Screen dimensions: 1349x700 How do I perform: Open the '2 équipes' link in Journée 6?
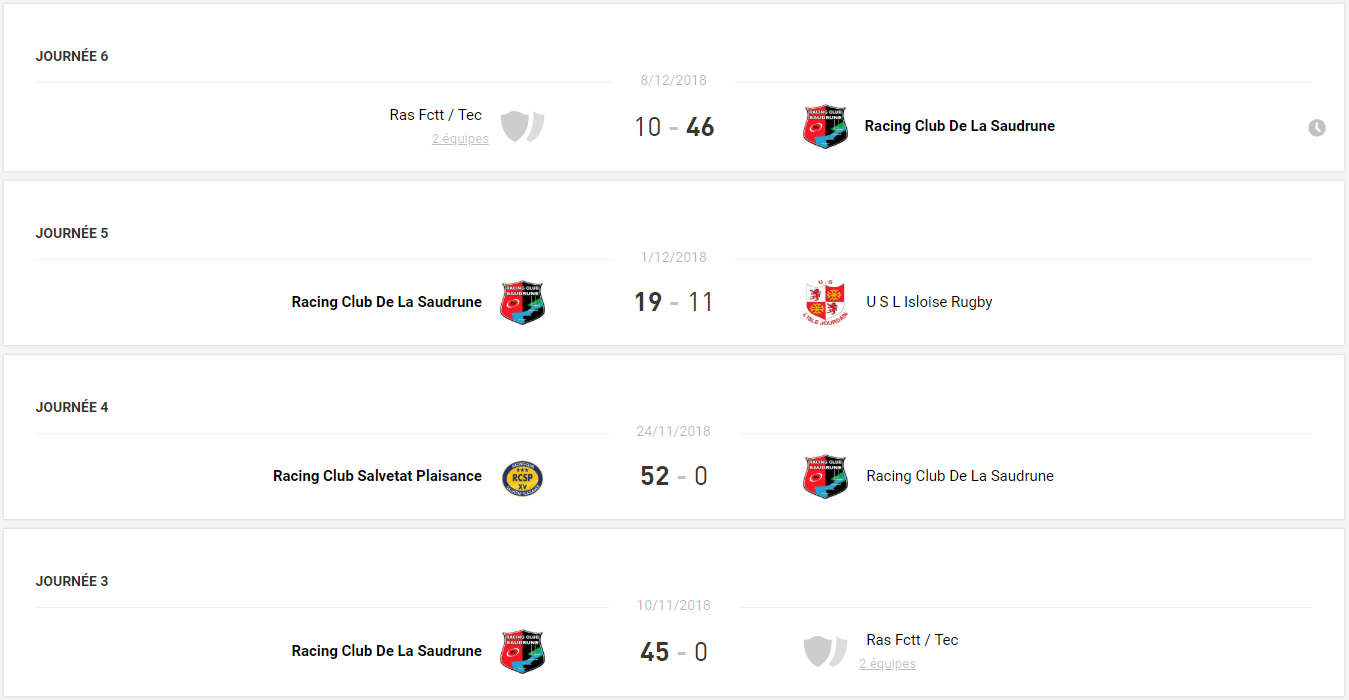coord(460,140)
